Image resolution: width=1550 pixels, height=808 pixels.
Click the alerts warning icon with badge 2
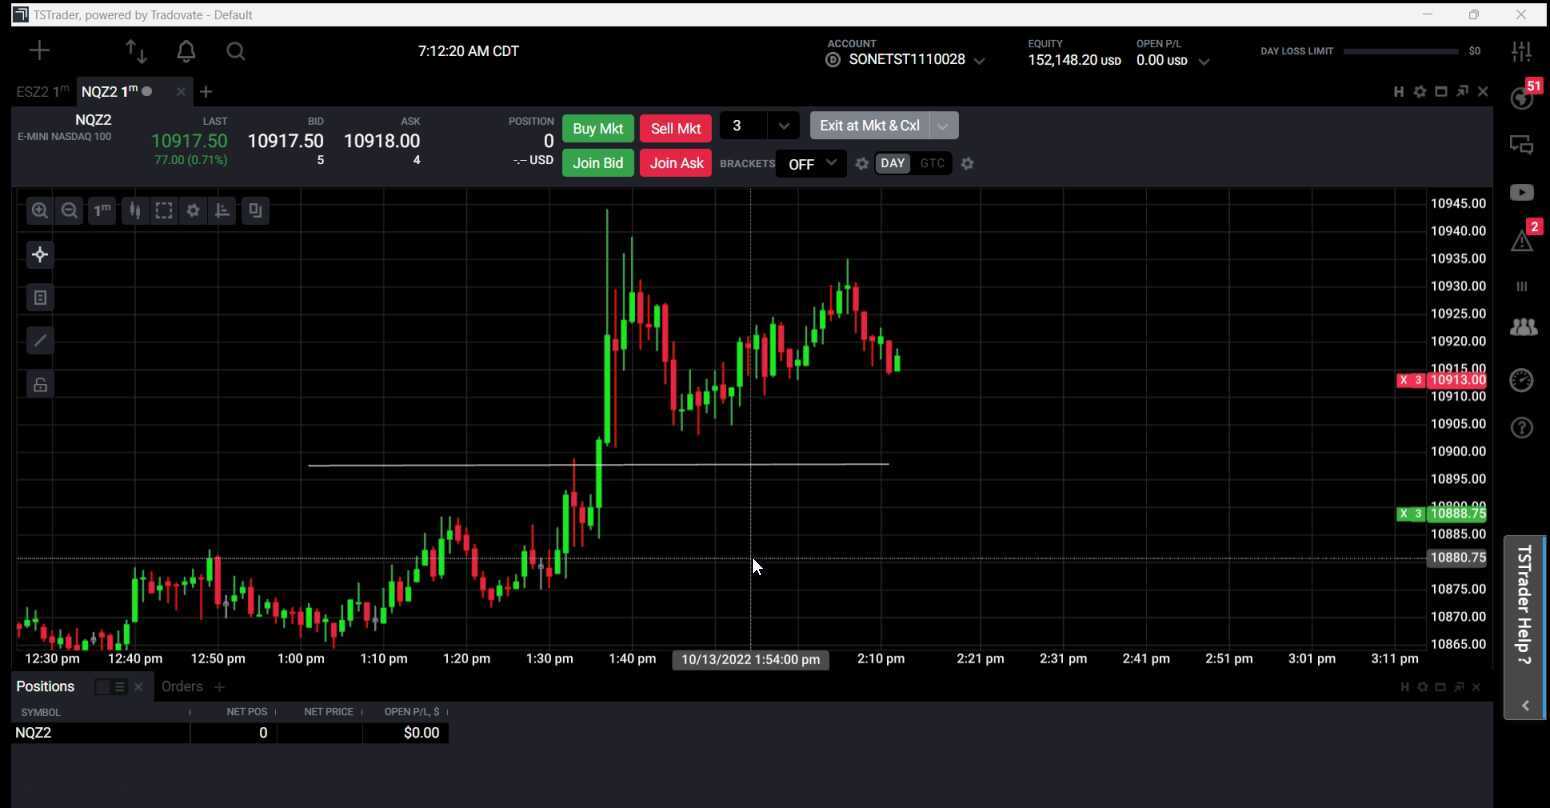coord(1520,240)
